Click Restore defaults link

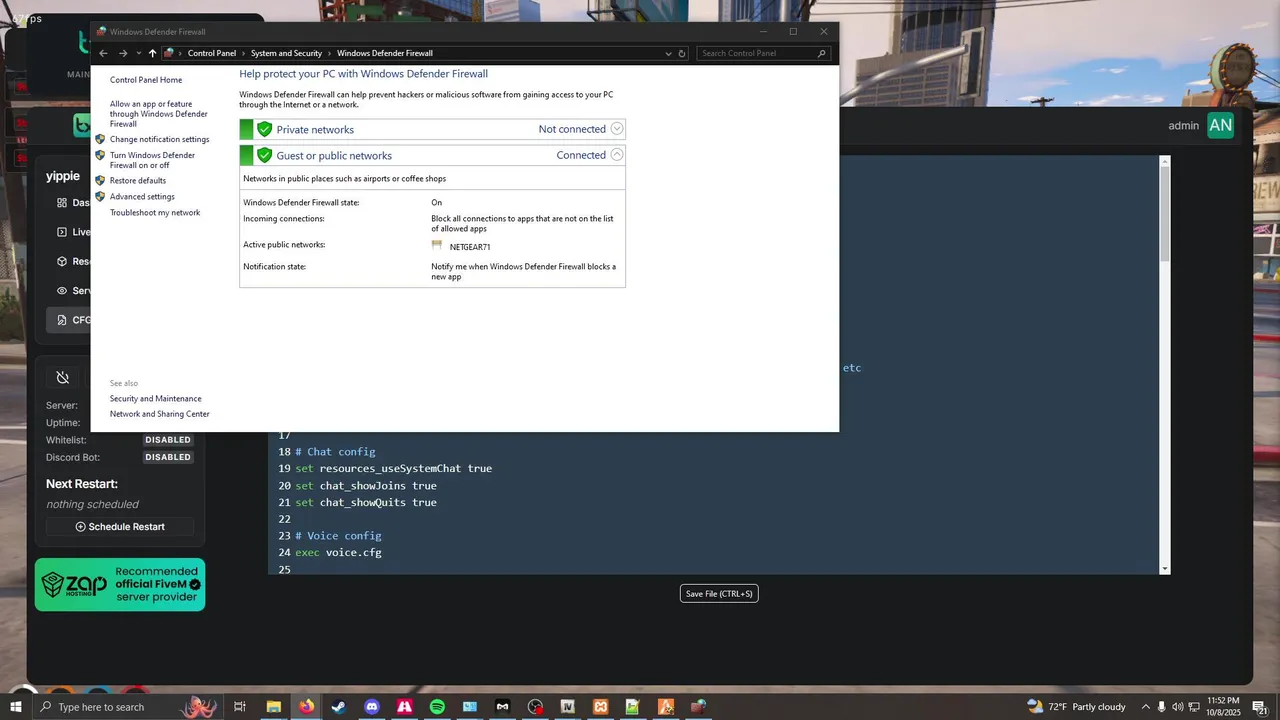pos(138,181)
